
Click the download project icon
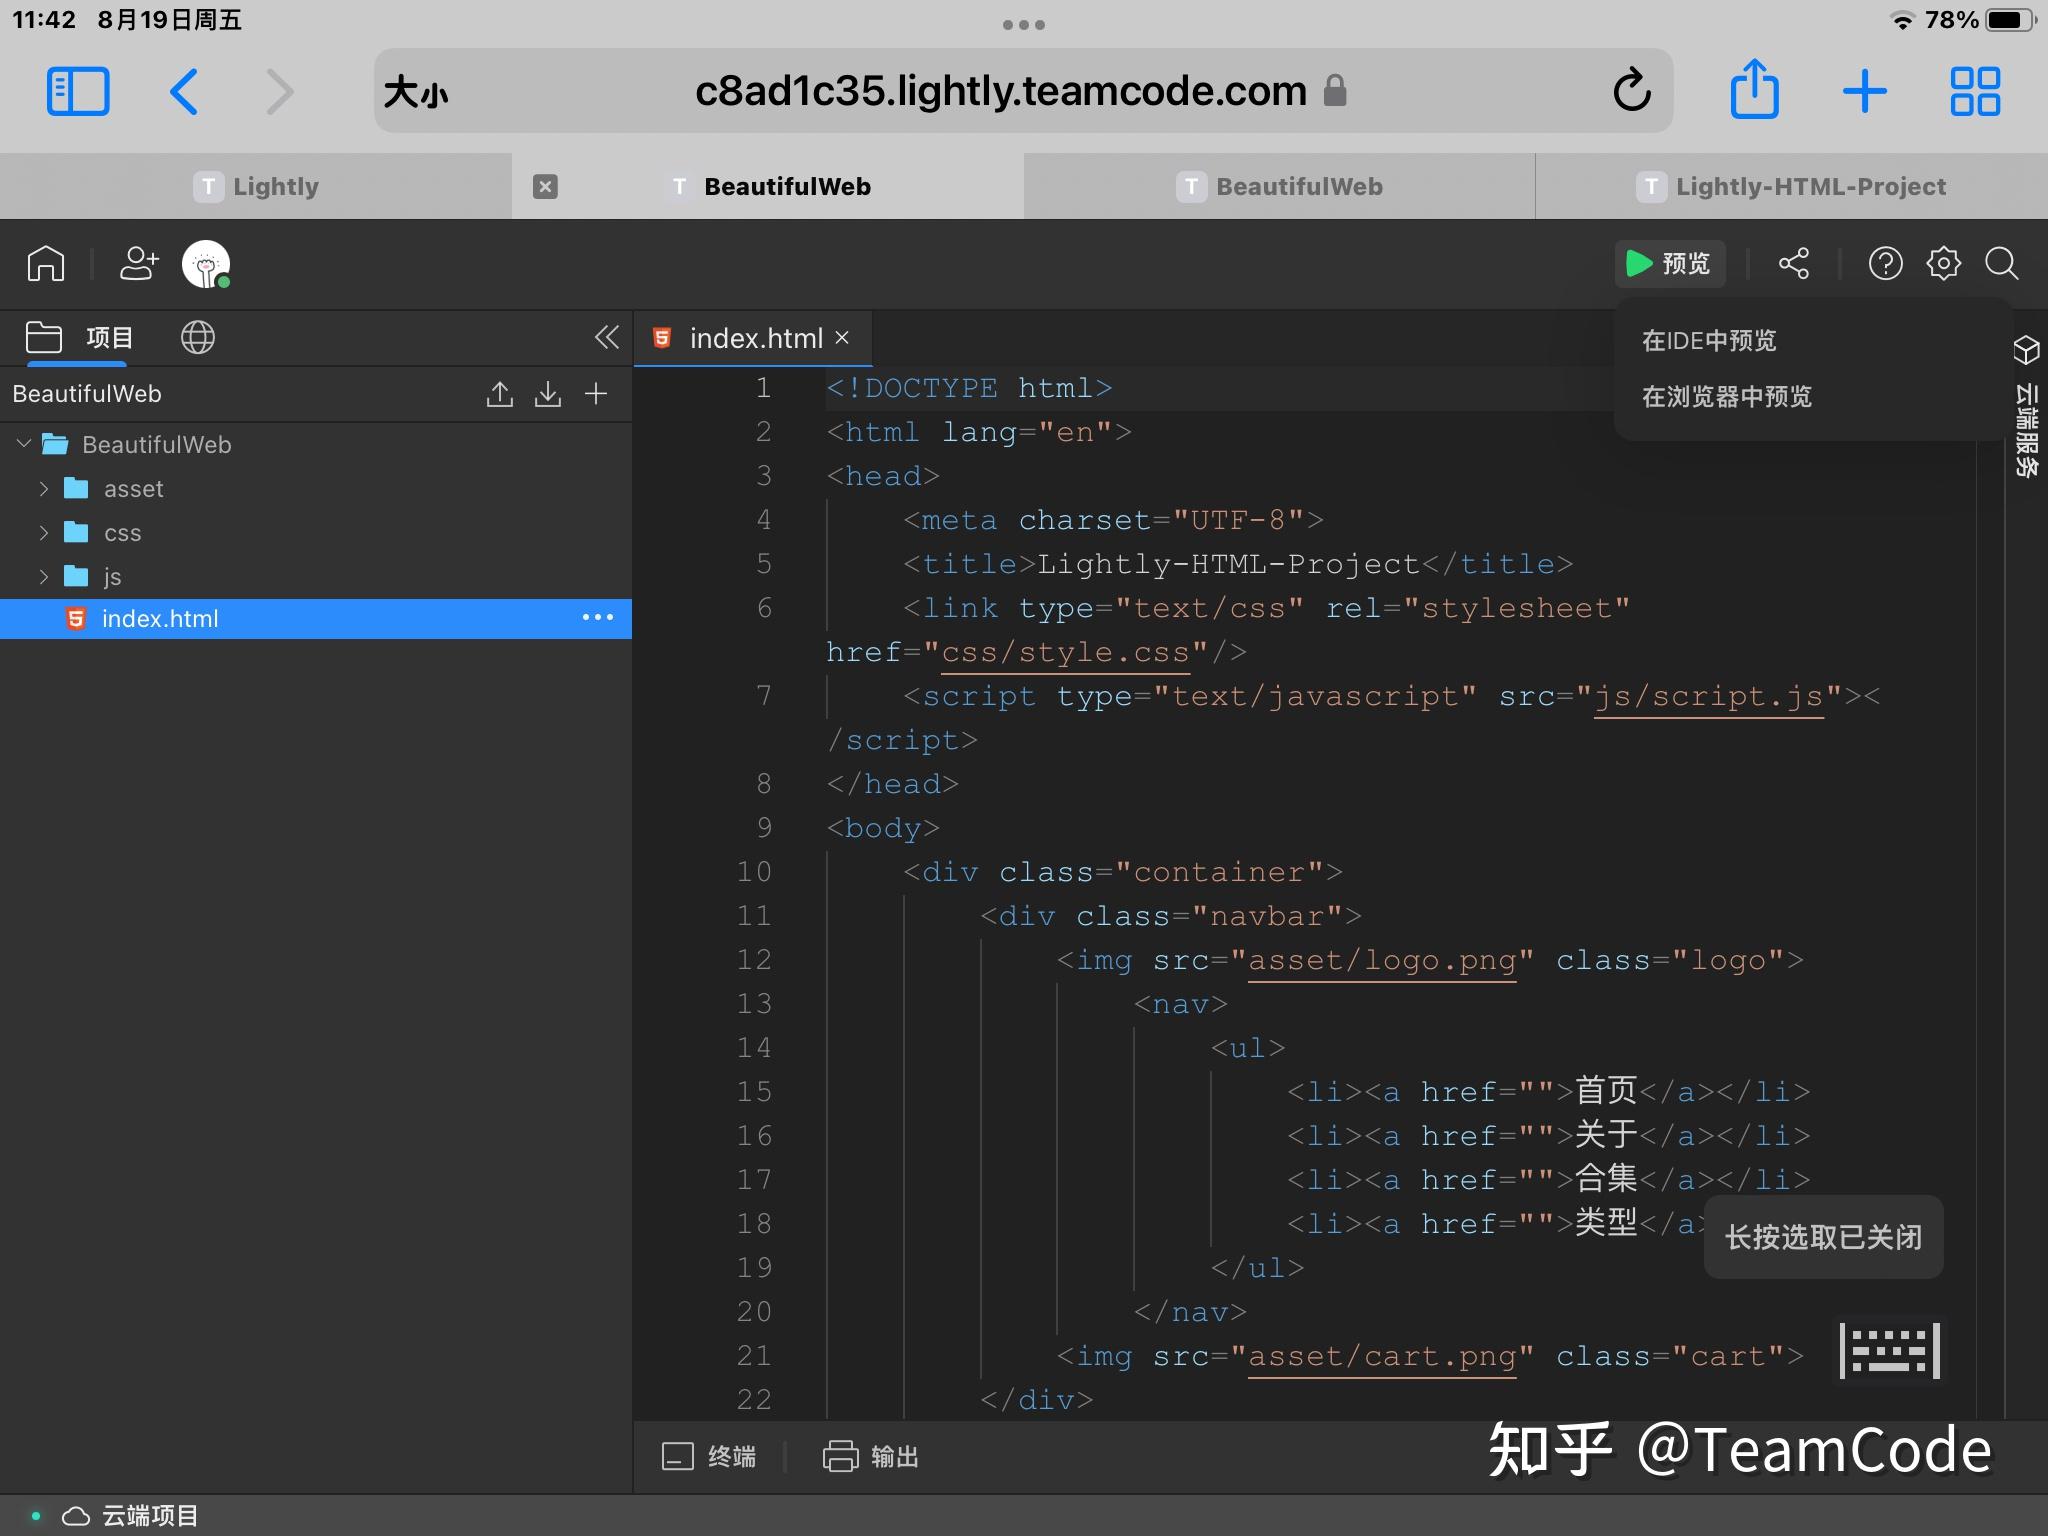pos(548,394)
